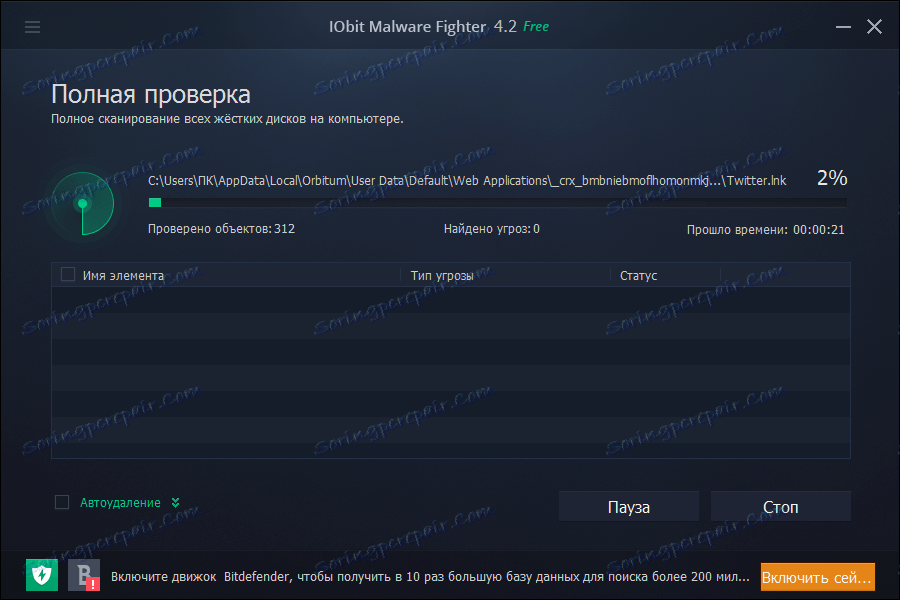Screen dimensions: 900x600
Task: Click the 2% progress value
Action: tap(832, 178)
